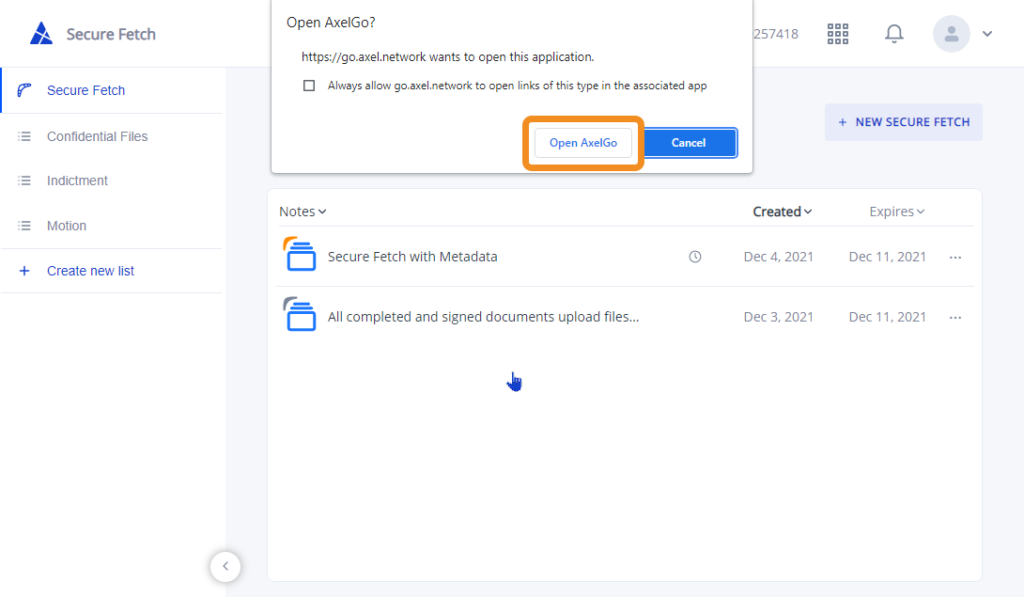Screen dimensions: 1024x597
Task: Click the Dec 3, 2021 created date
Action: pos(778,317)
